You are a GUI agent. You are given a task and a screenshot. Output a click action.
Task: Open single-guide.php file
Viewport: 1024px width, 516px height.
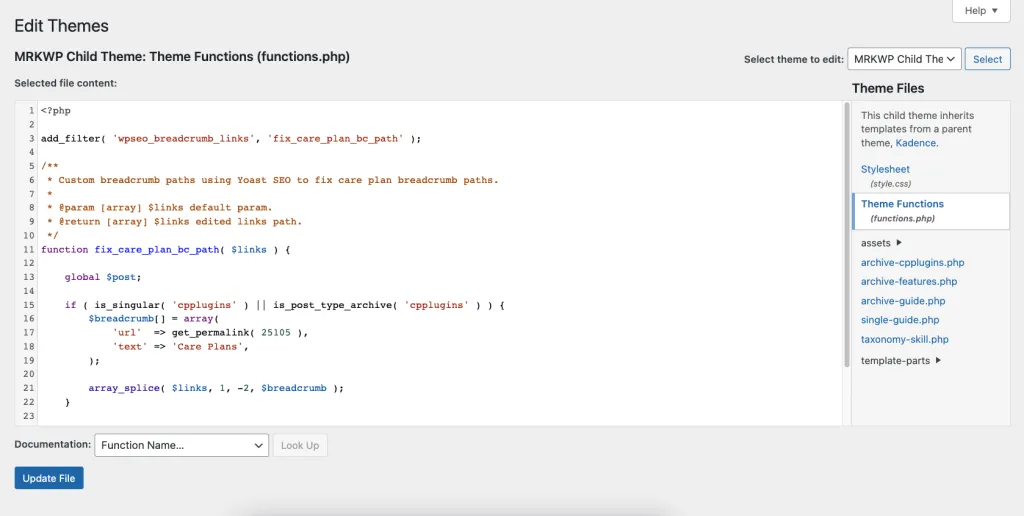click(x=900, y=320)
